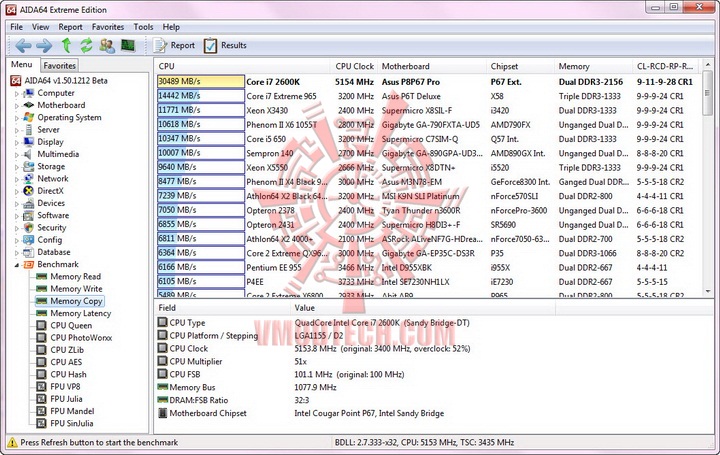This screenshot has width=720, height=455.
Task: Open the Tools menu
Action: point(143,27)
